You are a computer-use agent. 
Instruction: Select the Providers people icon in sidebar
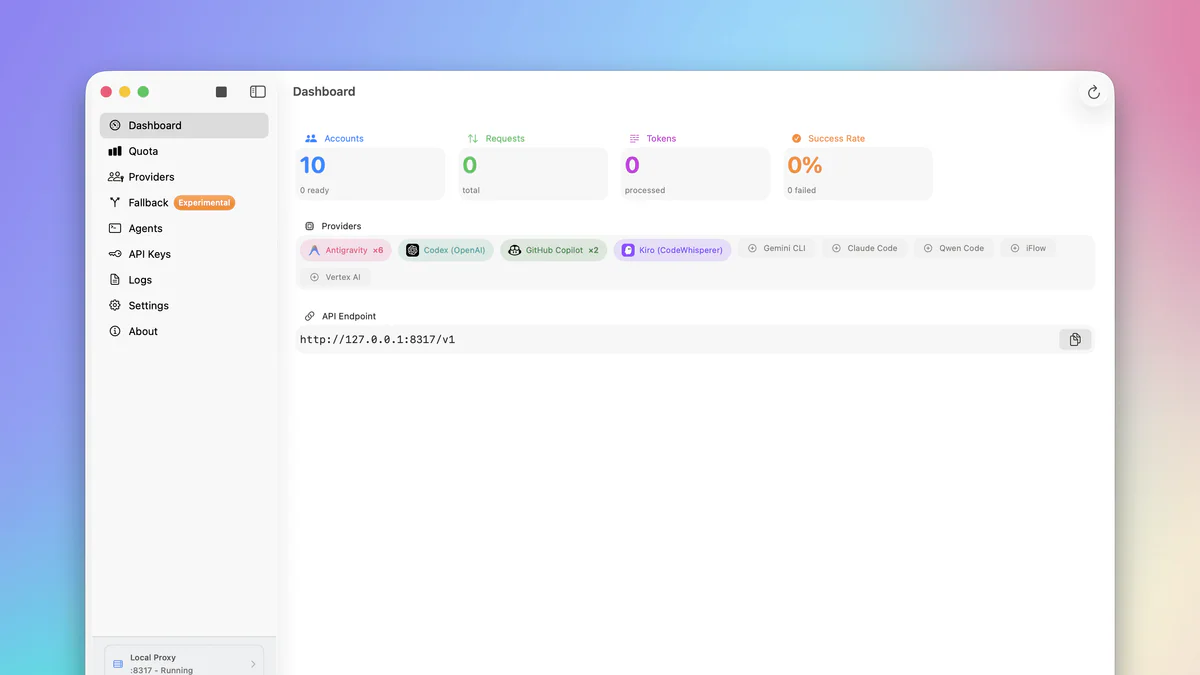coord(114,176)
